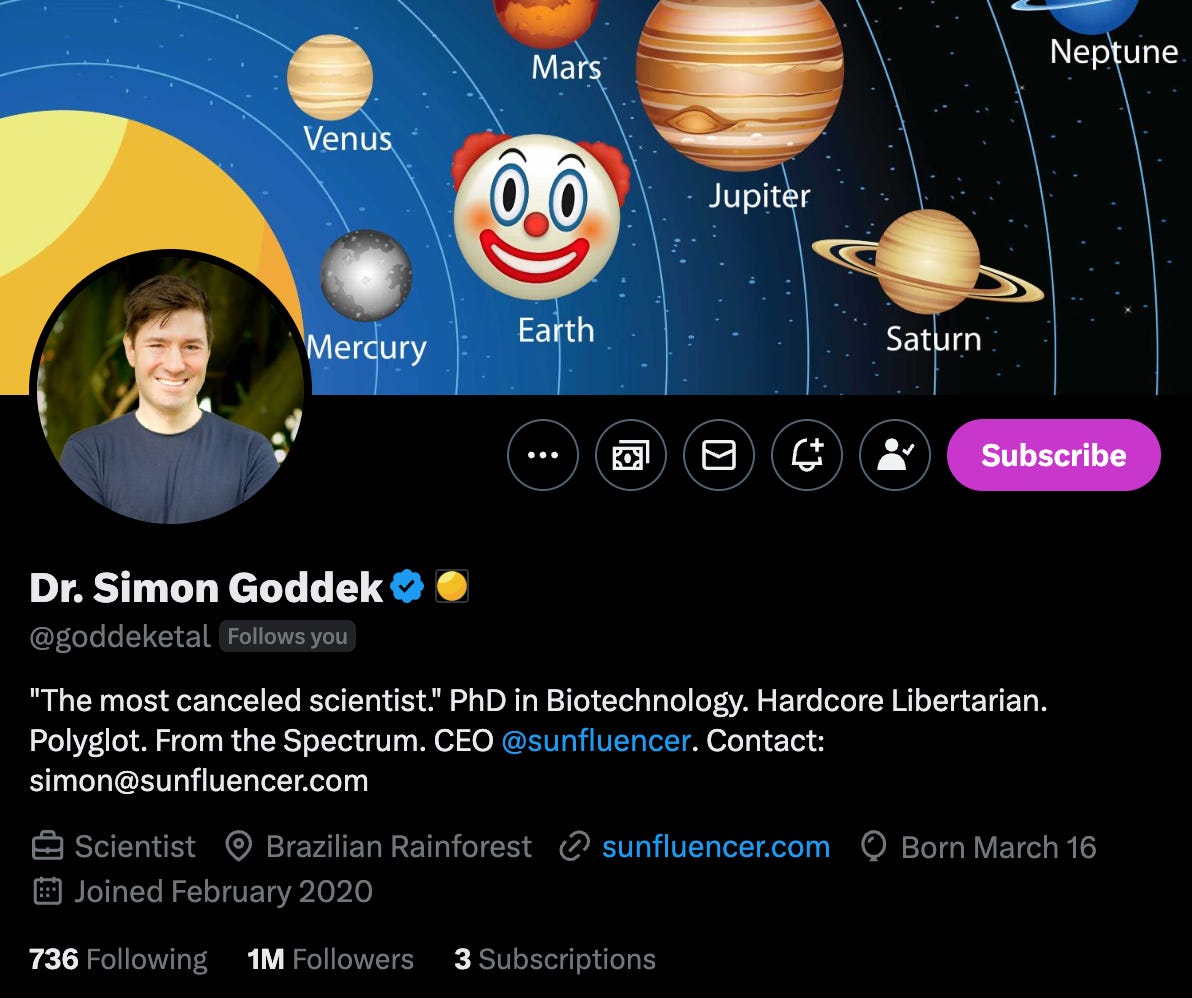Toggle the following person-check button
1192x998 pixels.
895,455
